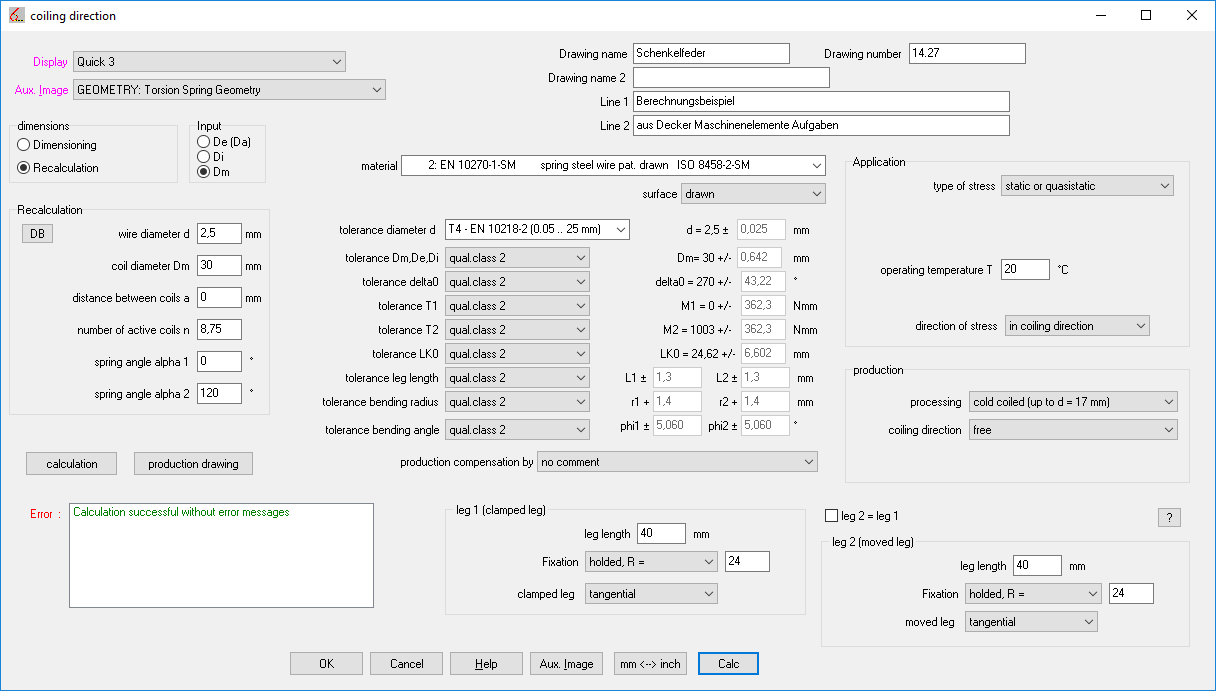This screenshot has width=1216, height=691.
Task: Click the question mark help button
Action: (1169, 517)
